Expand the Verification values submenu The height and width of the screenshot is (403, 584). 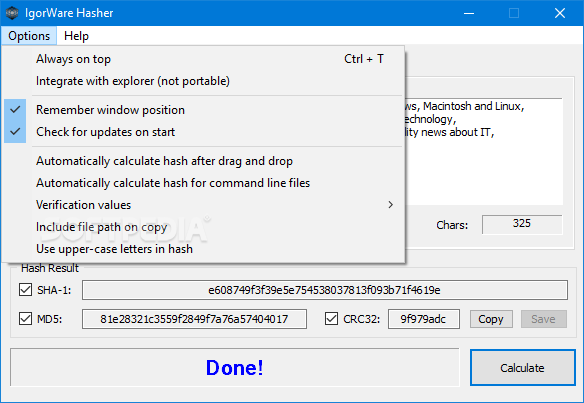click(x=203, y=205)
